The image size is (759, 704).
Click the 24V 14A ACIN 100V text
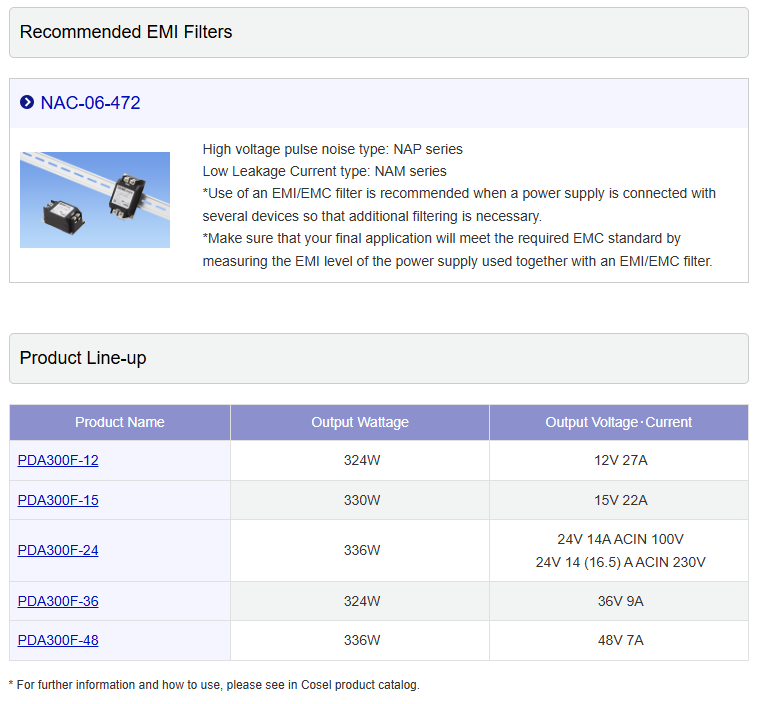pos(619,539)
